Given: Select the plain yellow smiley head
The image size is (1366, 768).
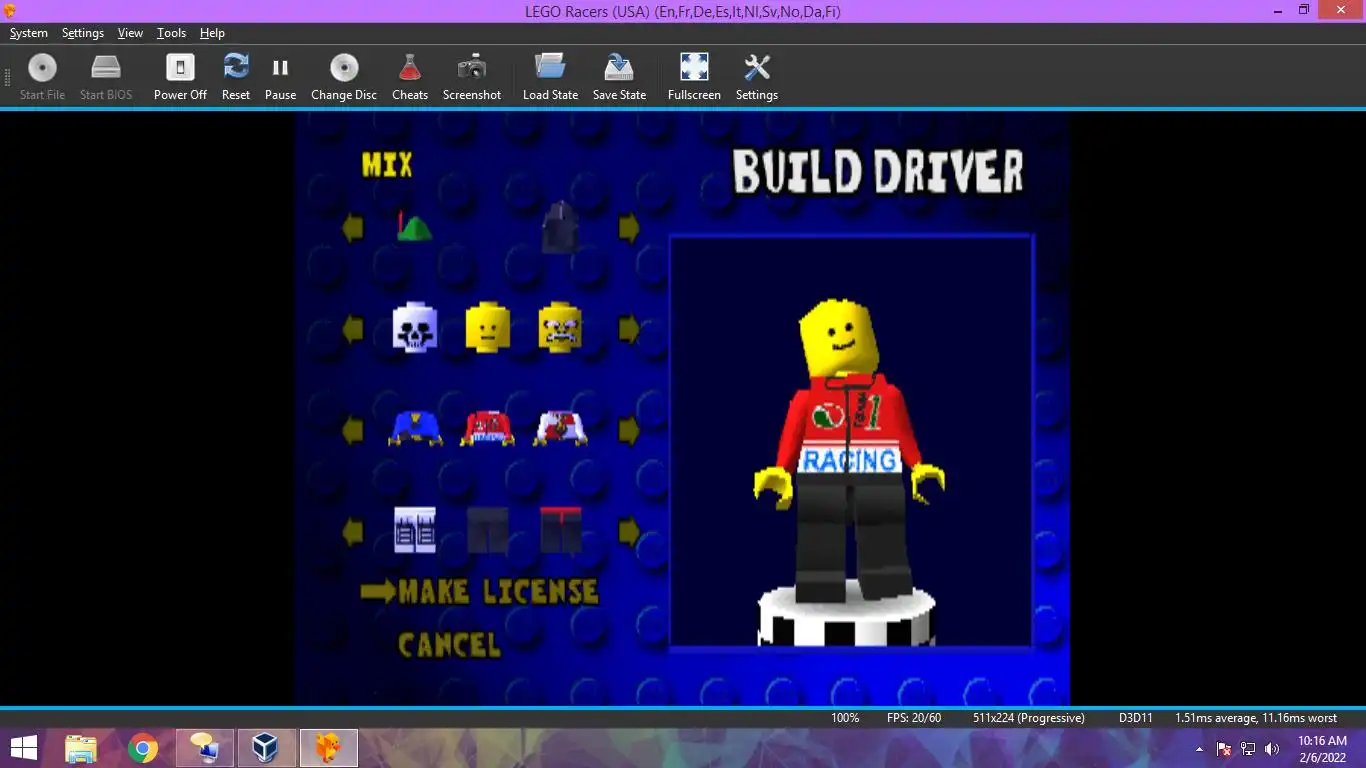Looking at the screenshot, I should click(488, 327).
